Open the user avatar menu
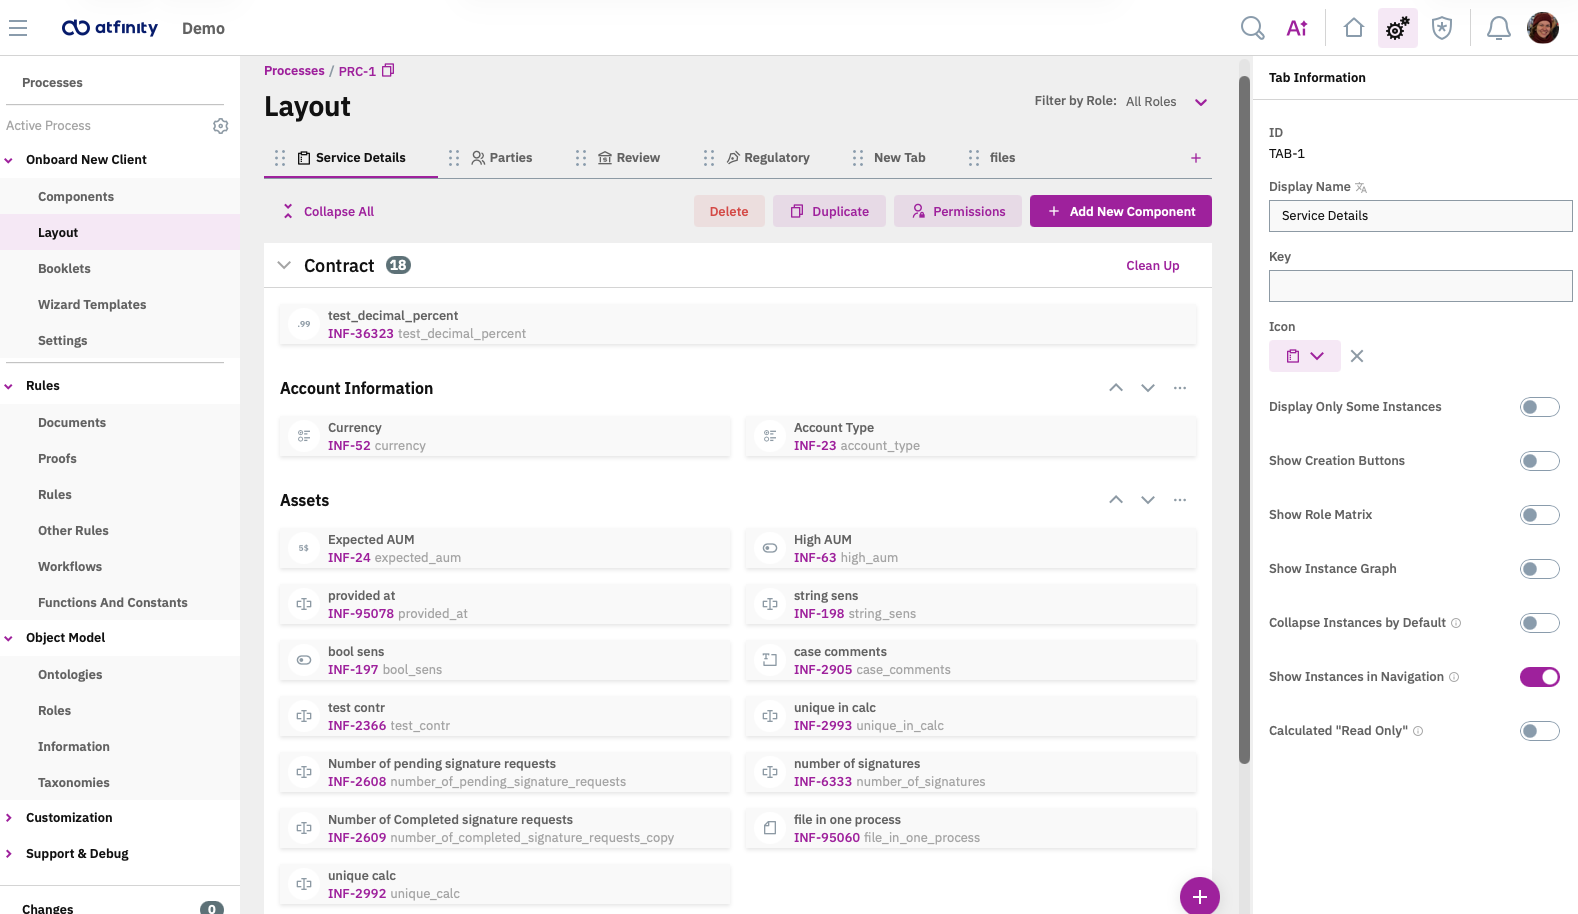Viewport: 1578px width, 914px height. (1543, 28)
